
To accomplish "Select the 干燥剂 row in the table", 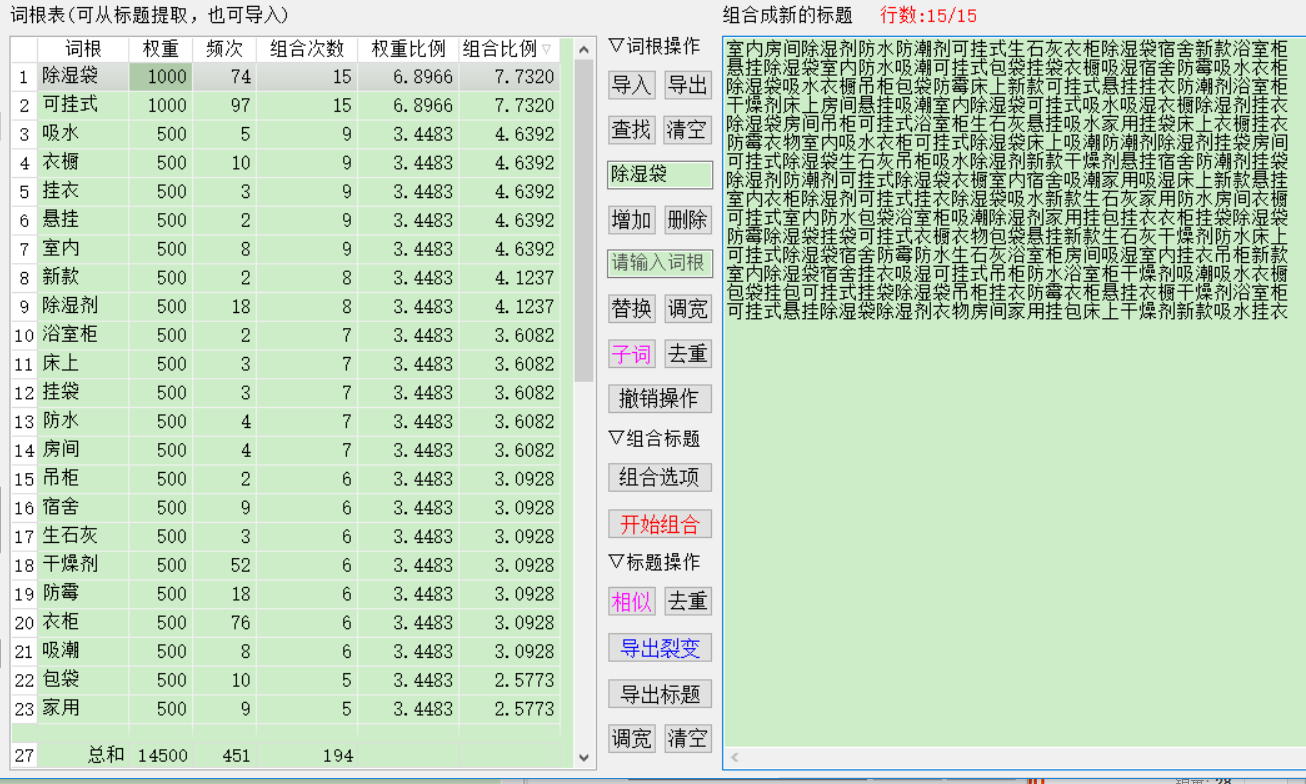I will click(x=70, y=565).
